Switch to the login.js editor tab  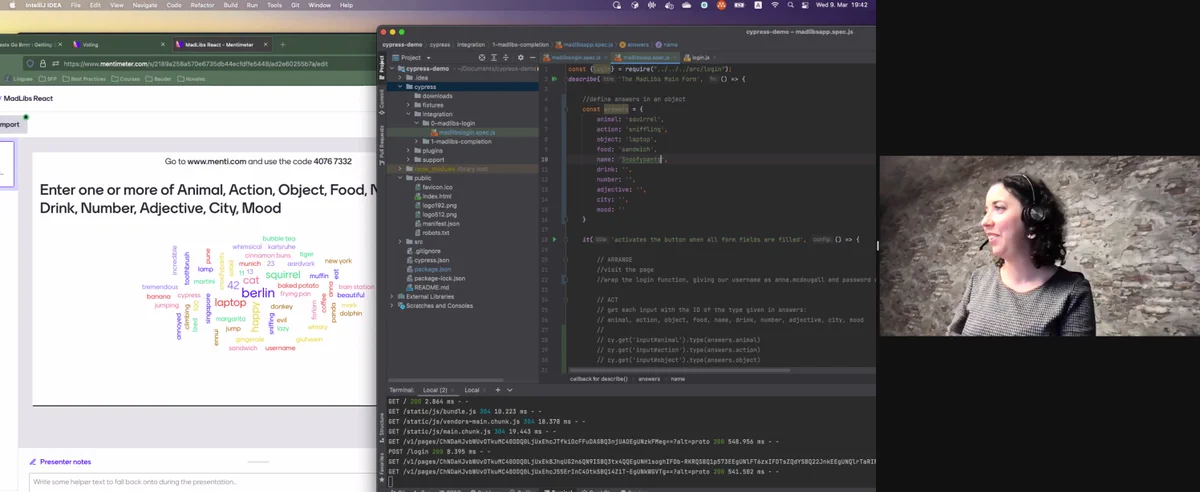(x=696, y=58)
